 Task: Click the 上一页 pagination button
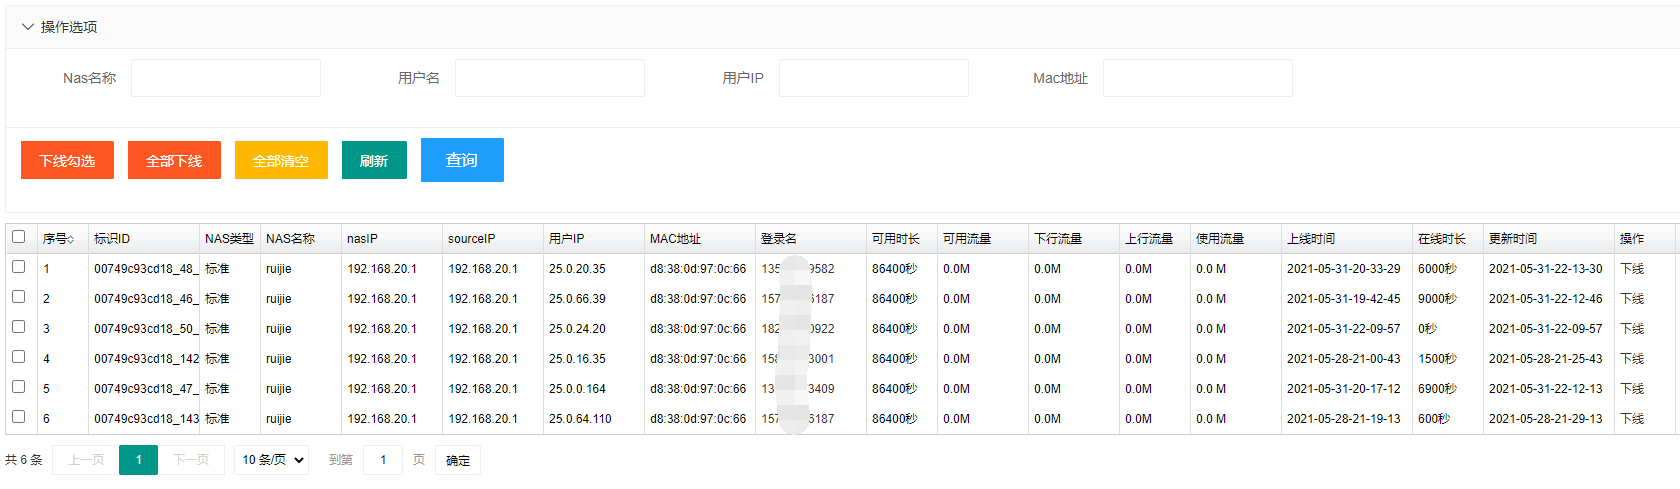click(86, 460)
